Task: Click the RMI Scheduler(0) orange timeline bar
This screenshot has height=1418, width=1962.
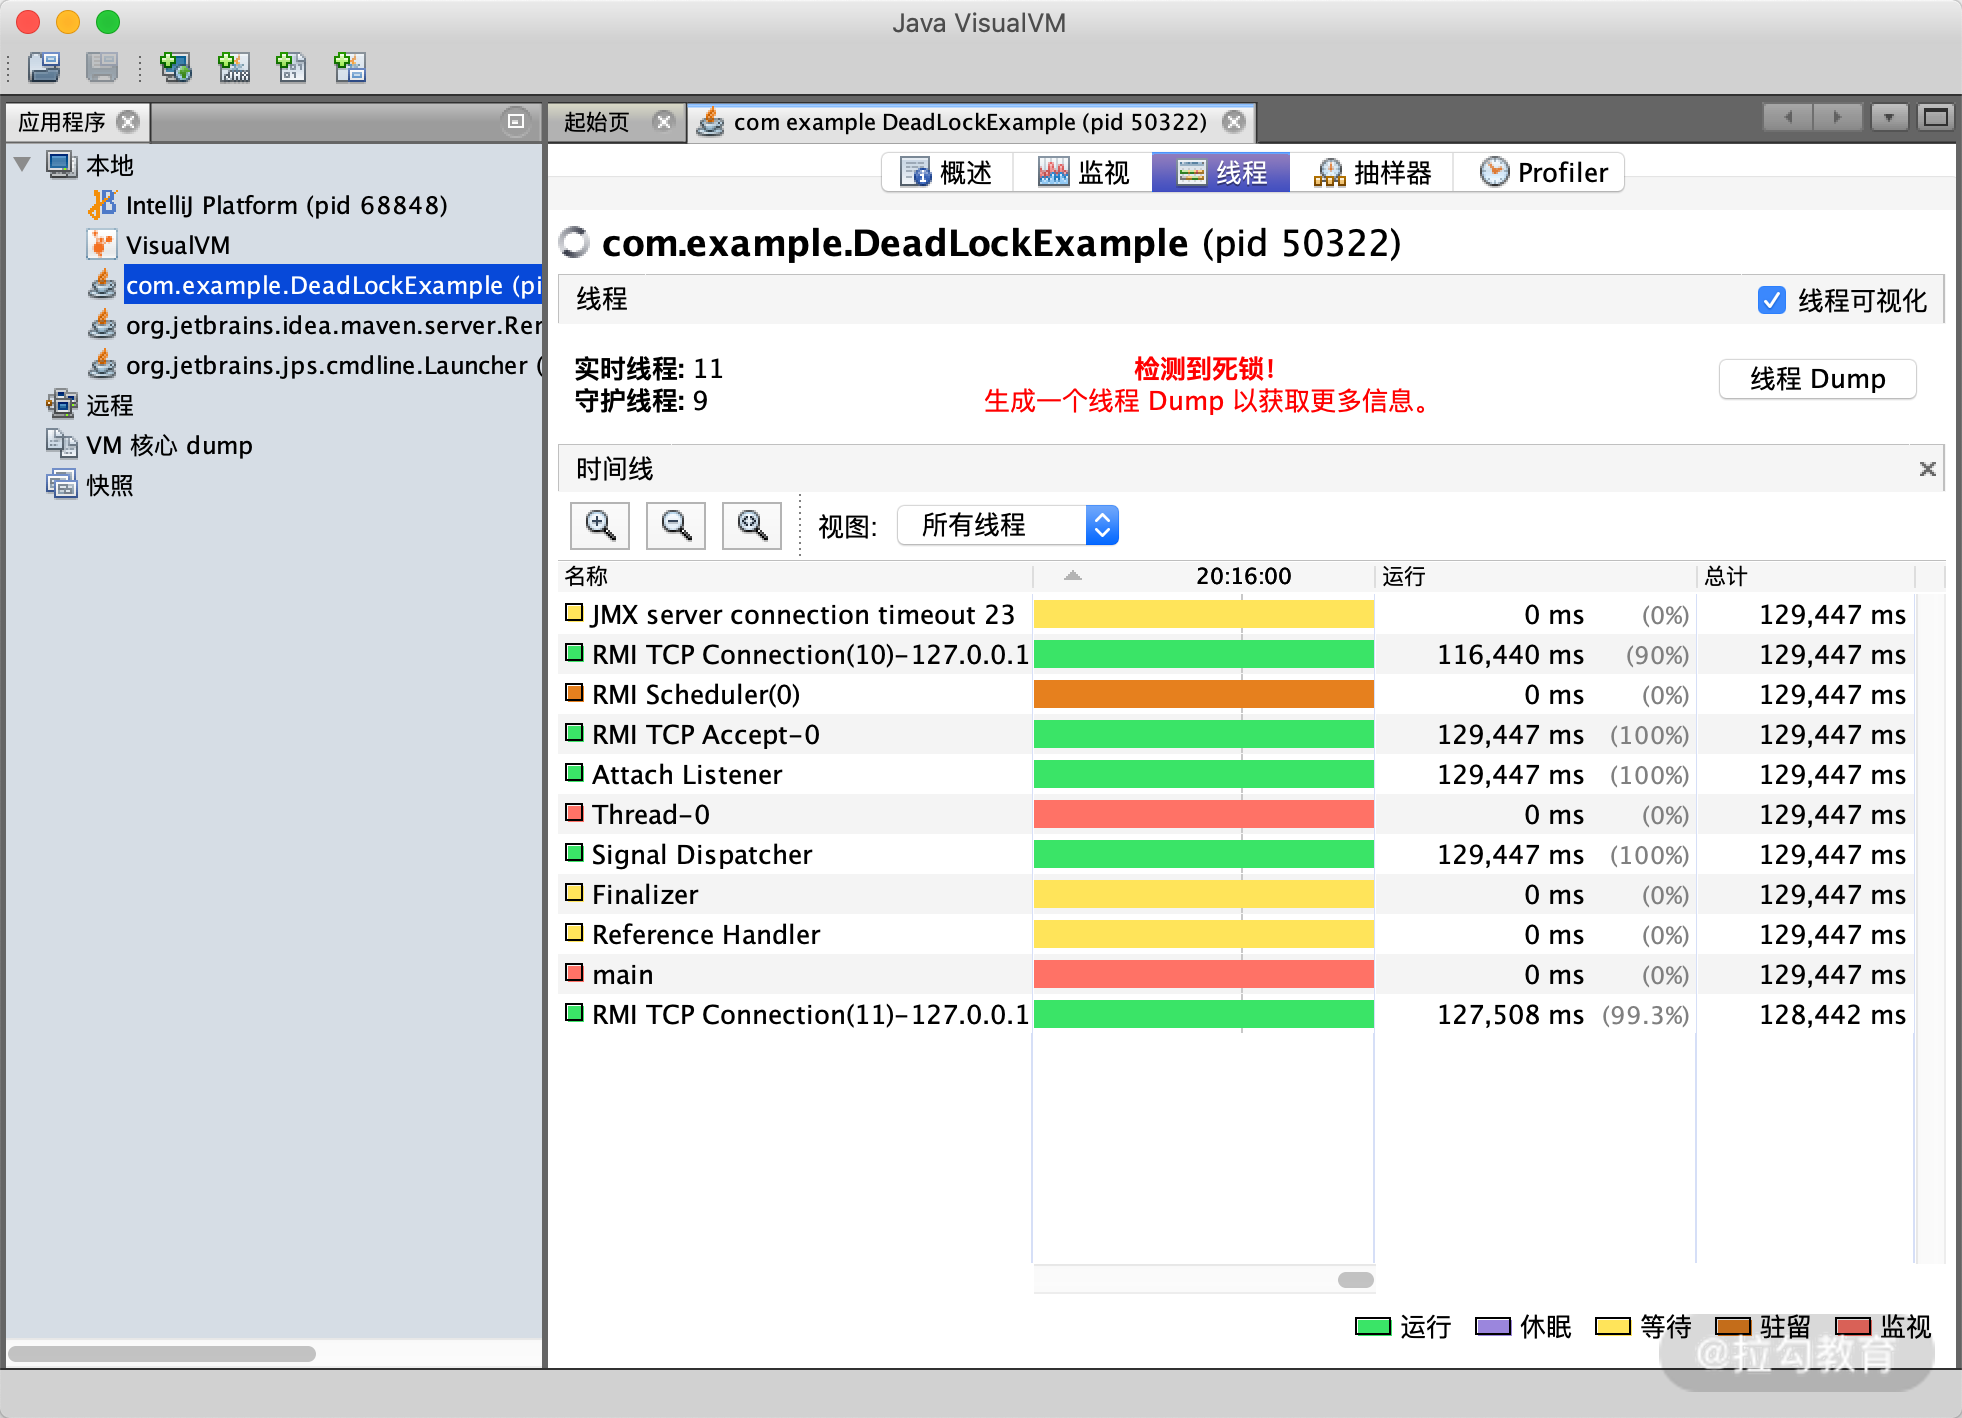Action: (x=1204, y=694)
